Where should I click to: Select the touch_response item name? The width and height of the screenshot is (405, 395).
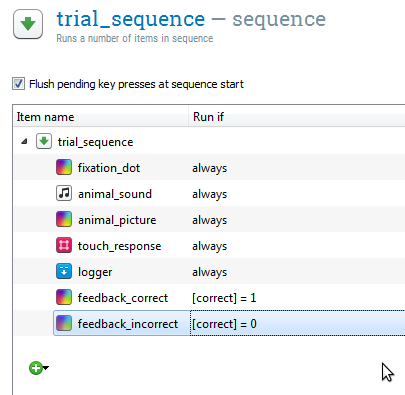click(x=119, y=246)
